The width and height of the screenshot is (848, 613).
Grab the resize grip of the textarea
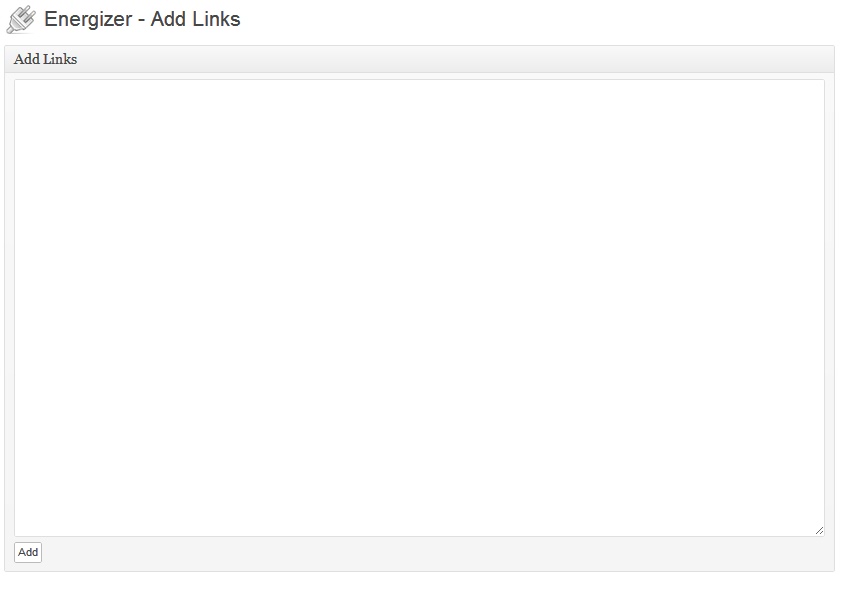pyautogui.click(x=819, y=530)
